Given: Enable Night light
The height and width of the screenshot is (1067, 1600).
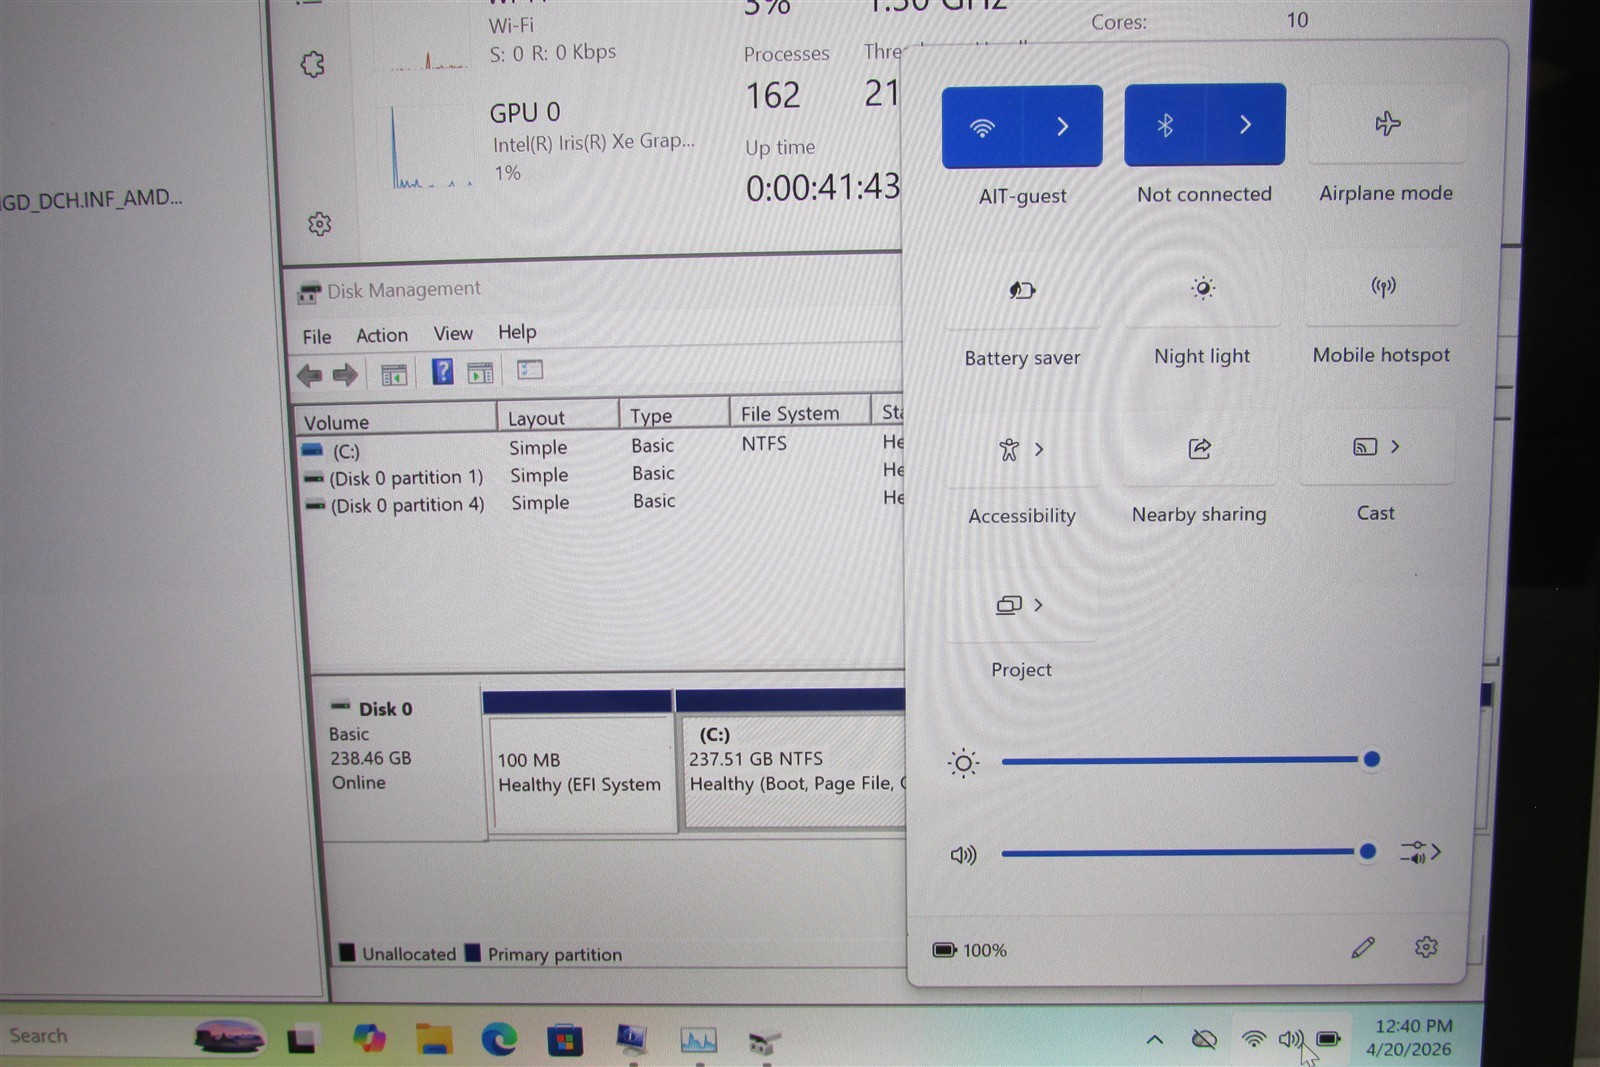Looking at the screenshot, I should point(1202,288).
